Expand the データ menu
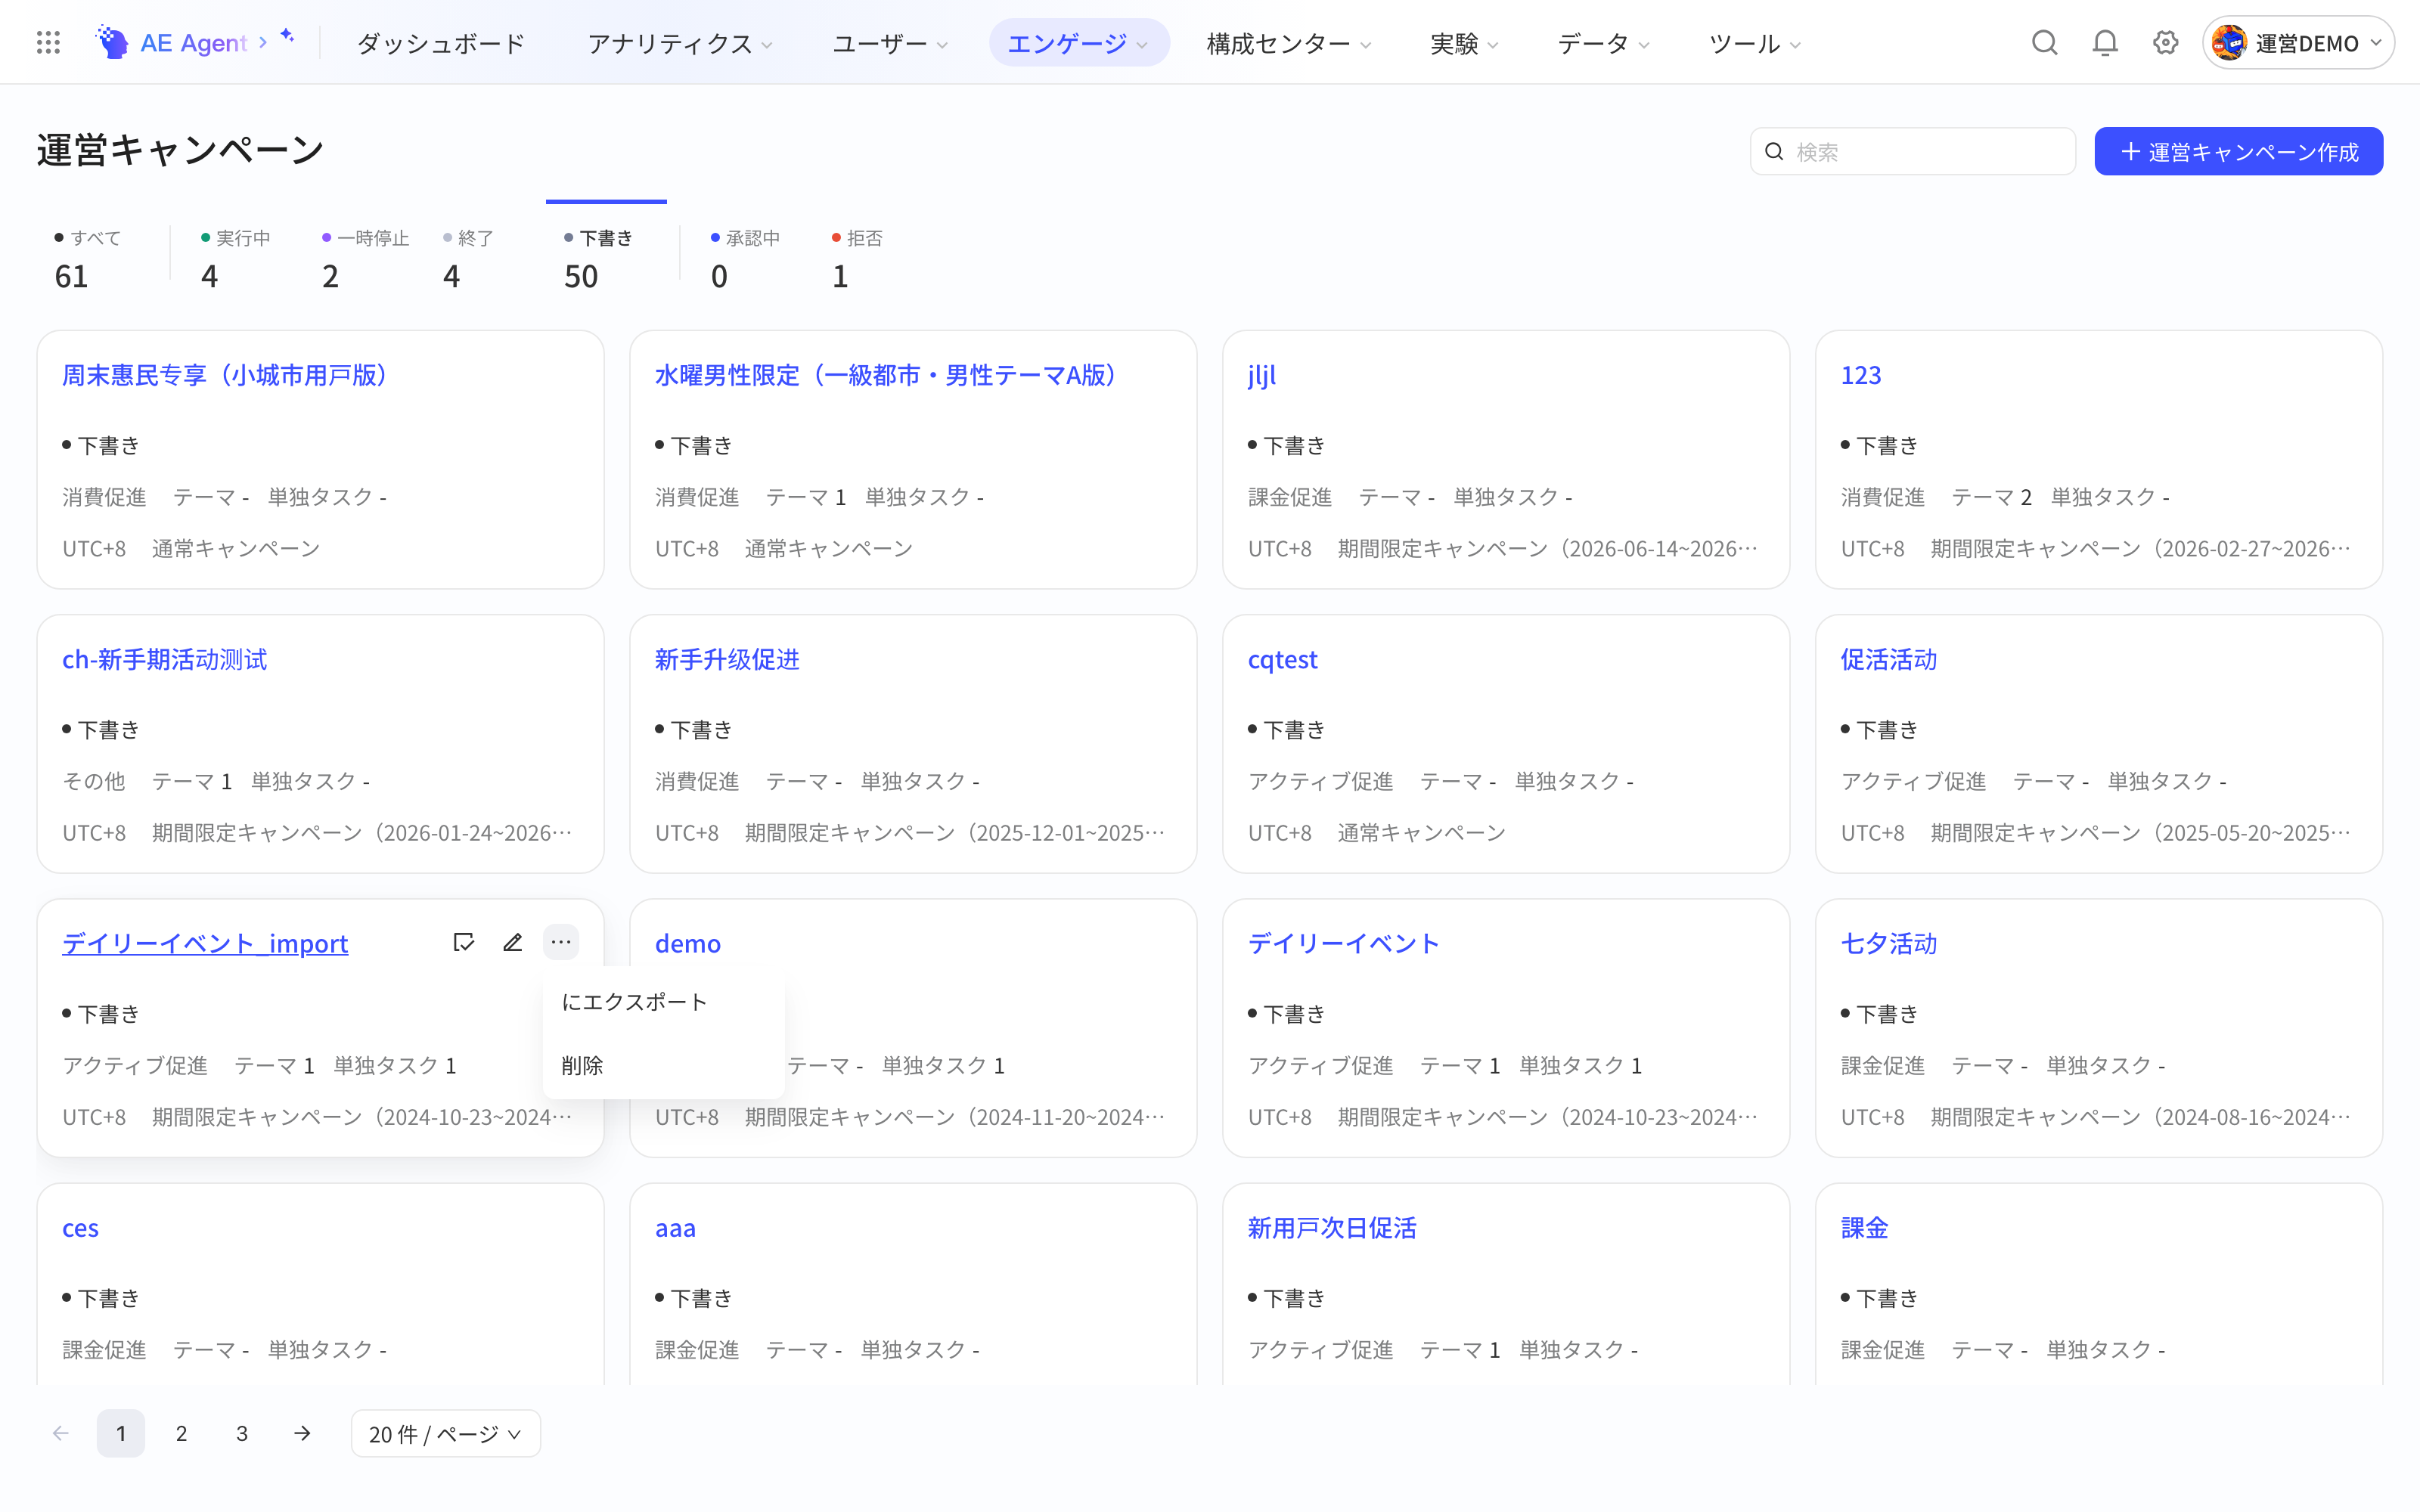This screenshot has width=2420, height=1512. tap(1603, 43)
